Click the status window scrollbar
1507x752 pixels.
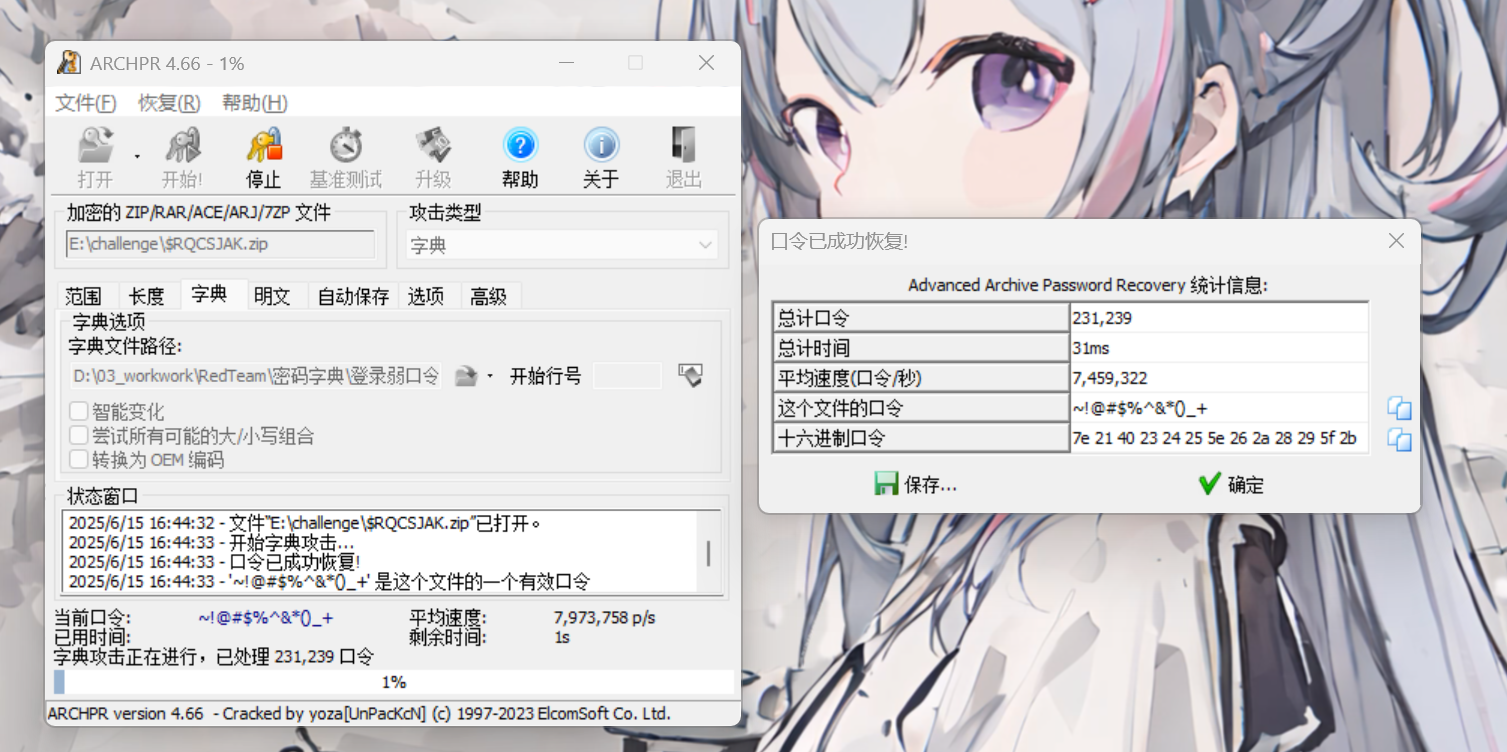709,552
